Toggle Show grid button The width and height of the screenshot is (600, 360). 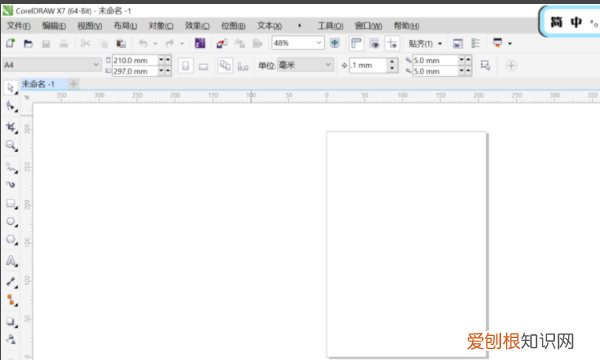tap(374, 43)
